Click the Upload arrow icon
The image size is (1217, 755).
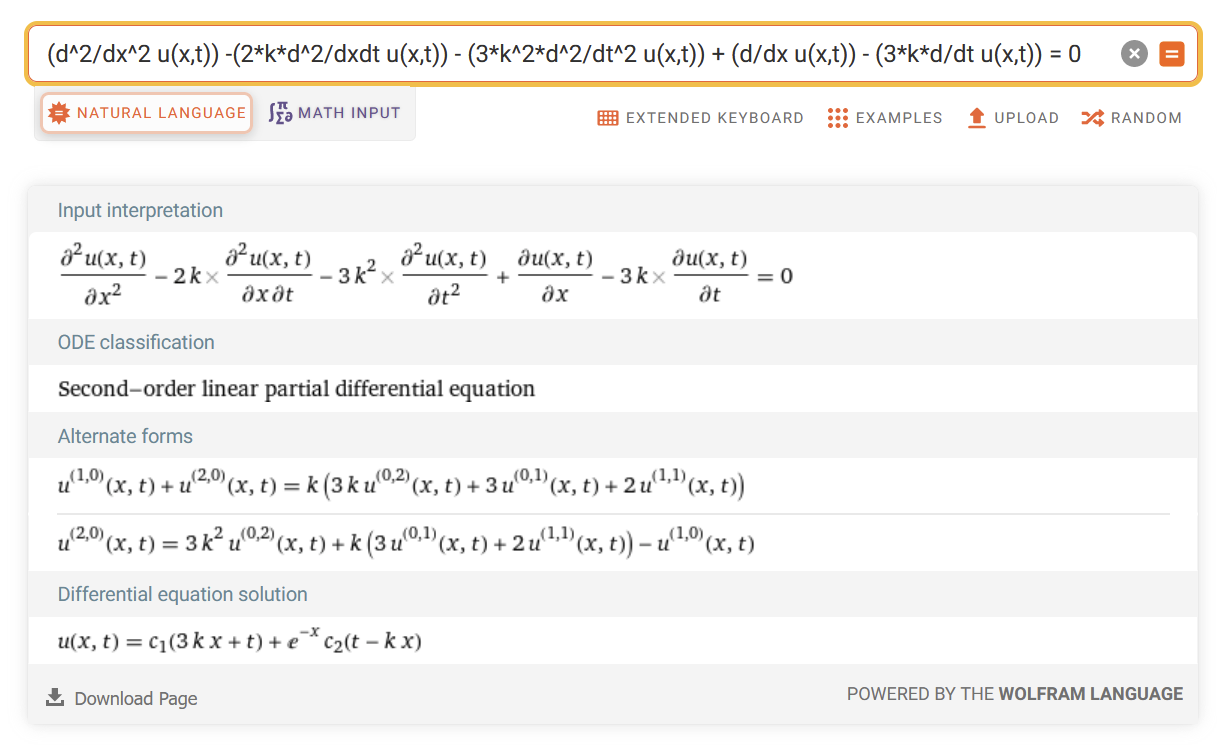coord(977,118)
